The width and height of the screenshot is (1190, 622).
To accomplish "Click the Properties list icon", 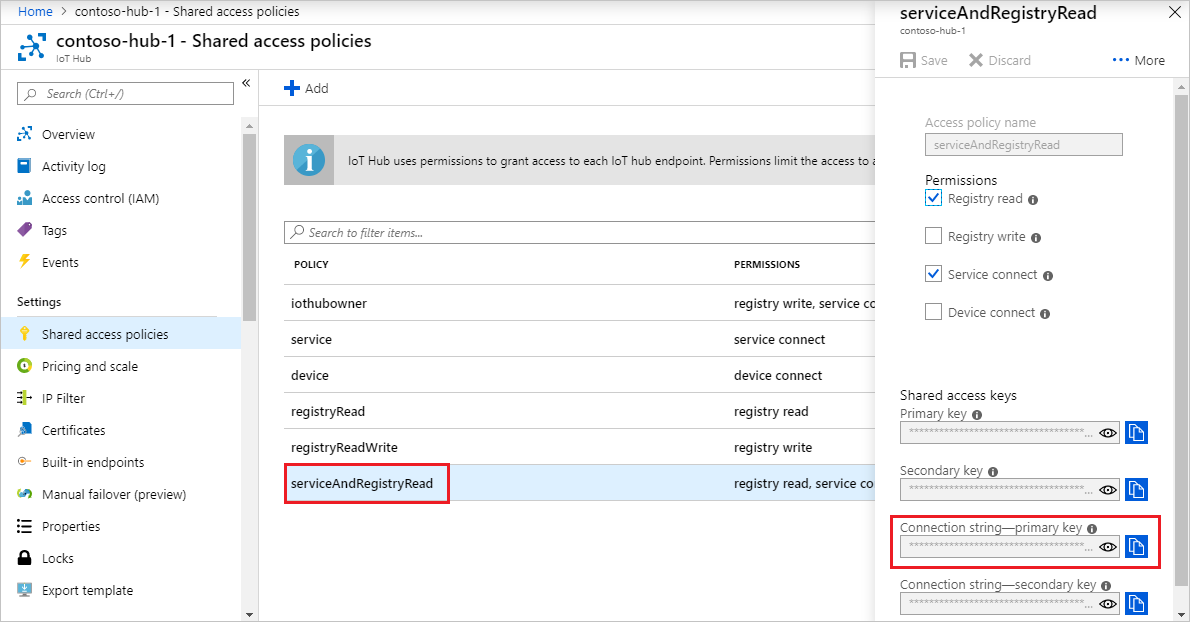I will coord(24,526).
